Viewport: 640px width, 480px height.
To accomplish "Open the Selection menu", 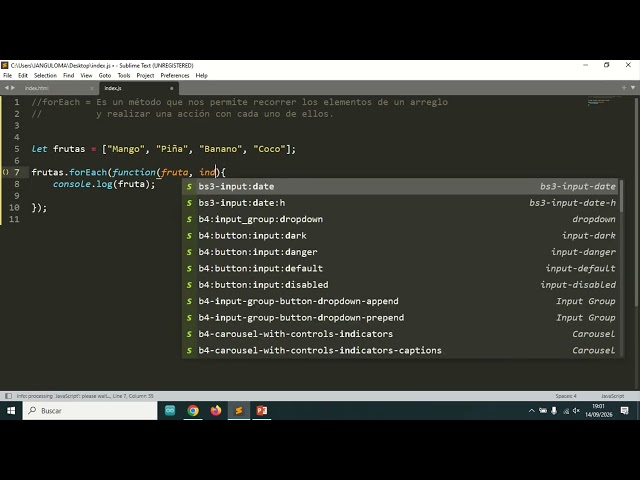I will [45, 76].
